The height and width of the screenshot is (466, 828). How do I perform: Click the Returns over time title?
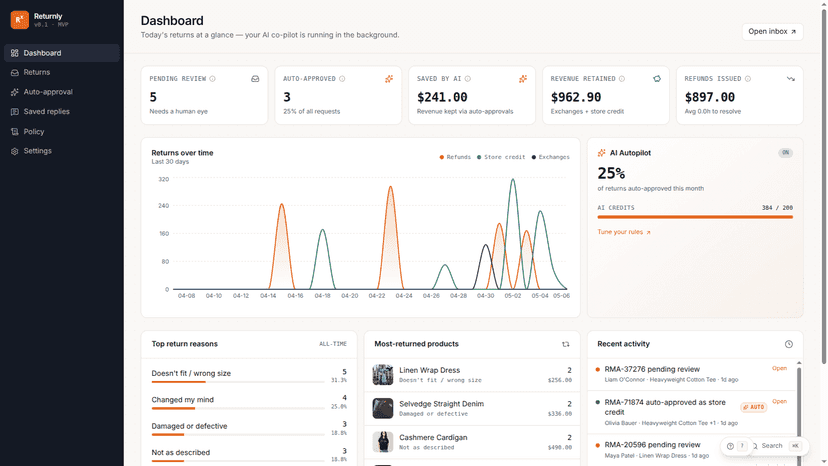click(182, 153)
